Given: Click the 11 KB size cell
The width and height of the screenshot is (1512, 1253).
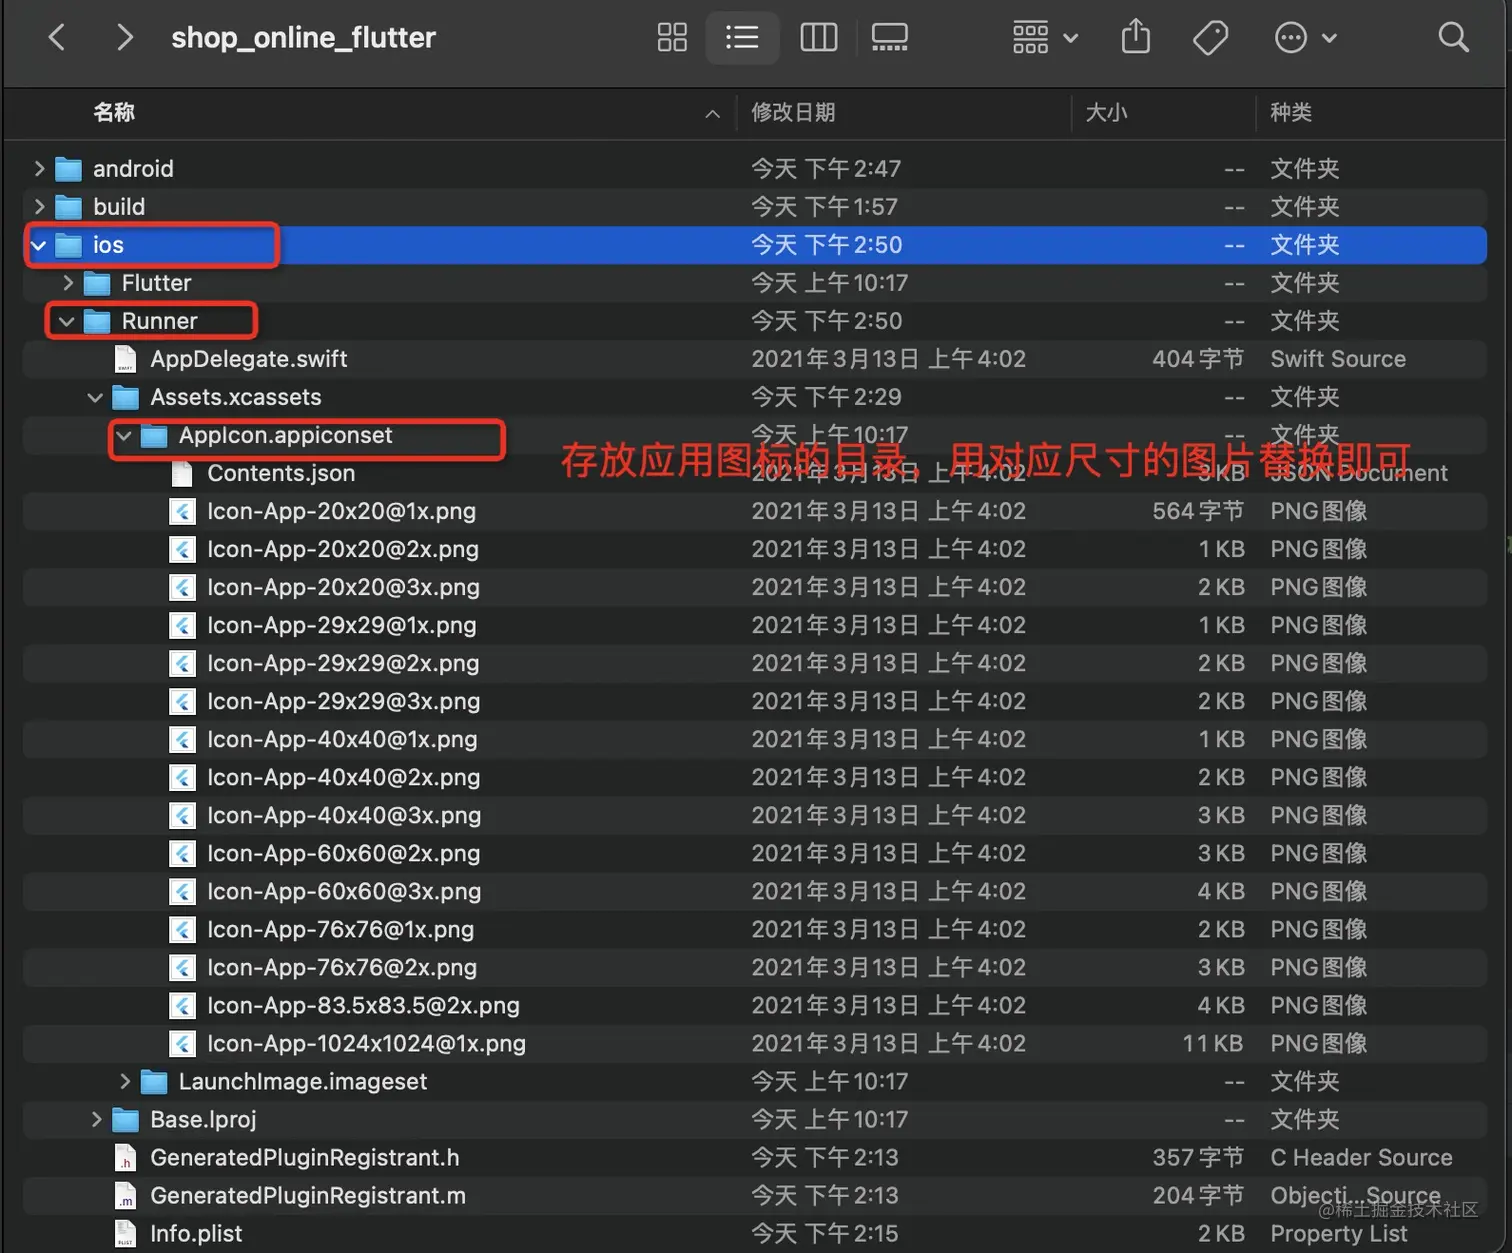Looking at the screenshot, I should [x=1213, y=1043].
